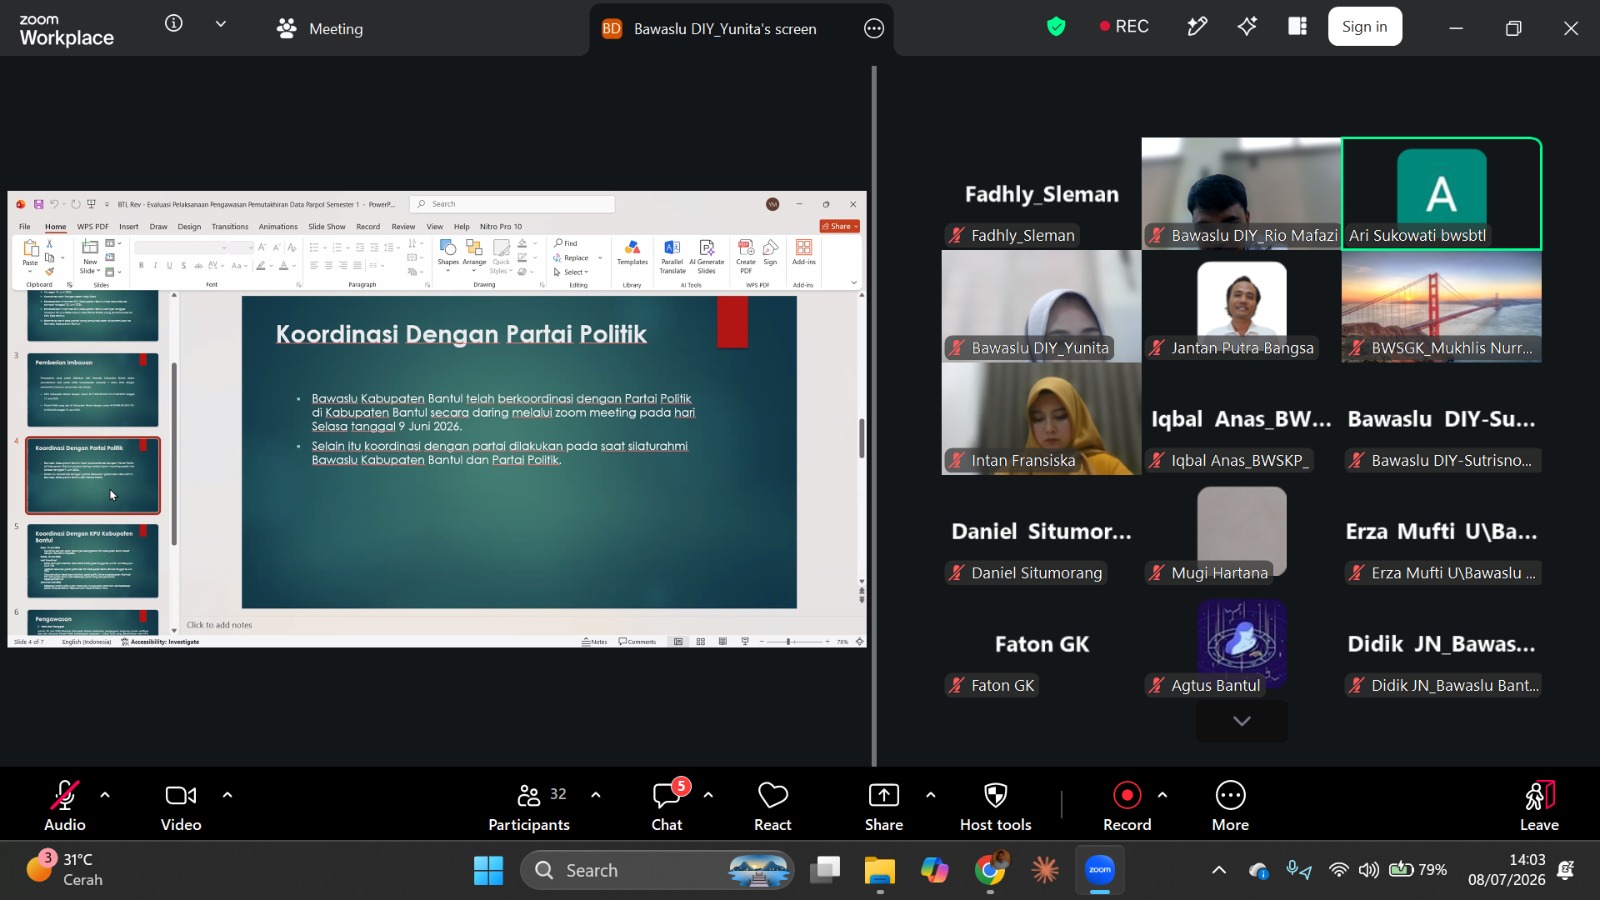This screenshot has height=900, width=1600.
Task: Expand dropdown chevron beside Zoom Workplace info
Action: (221, 23)
